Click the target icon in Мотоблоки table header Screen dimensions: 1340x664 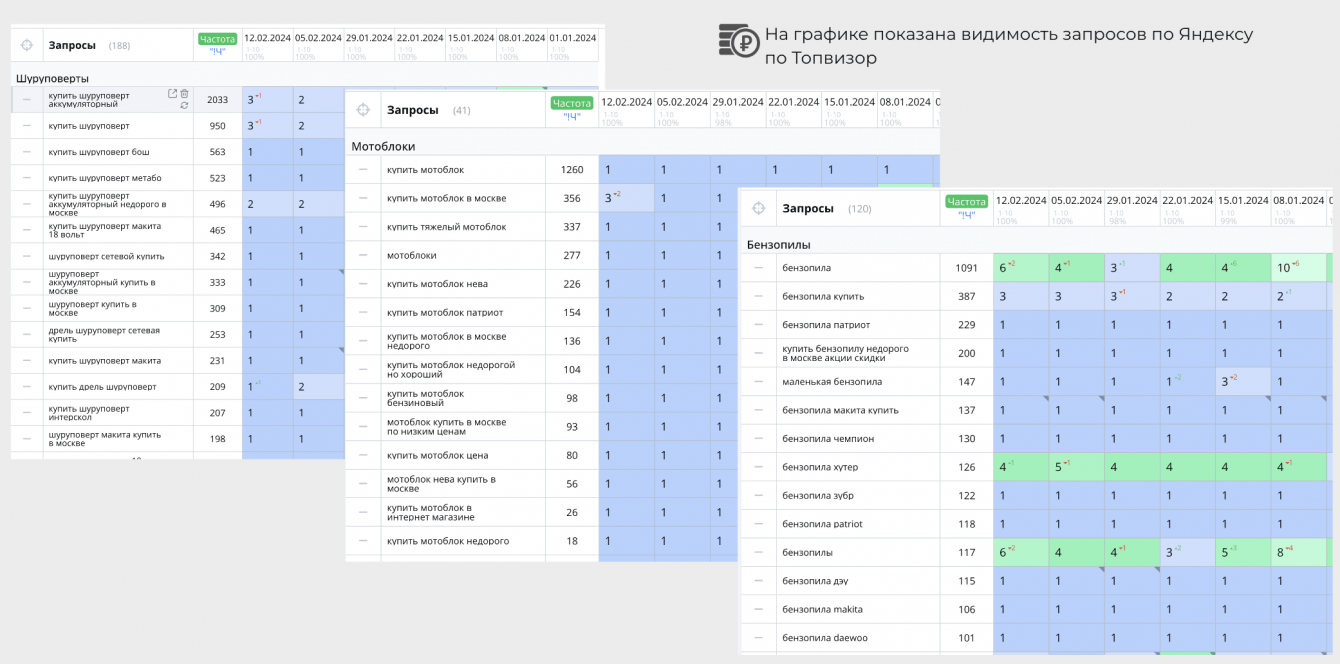click(363, 109)
